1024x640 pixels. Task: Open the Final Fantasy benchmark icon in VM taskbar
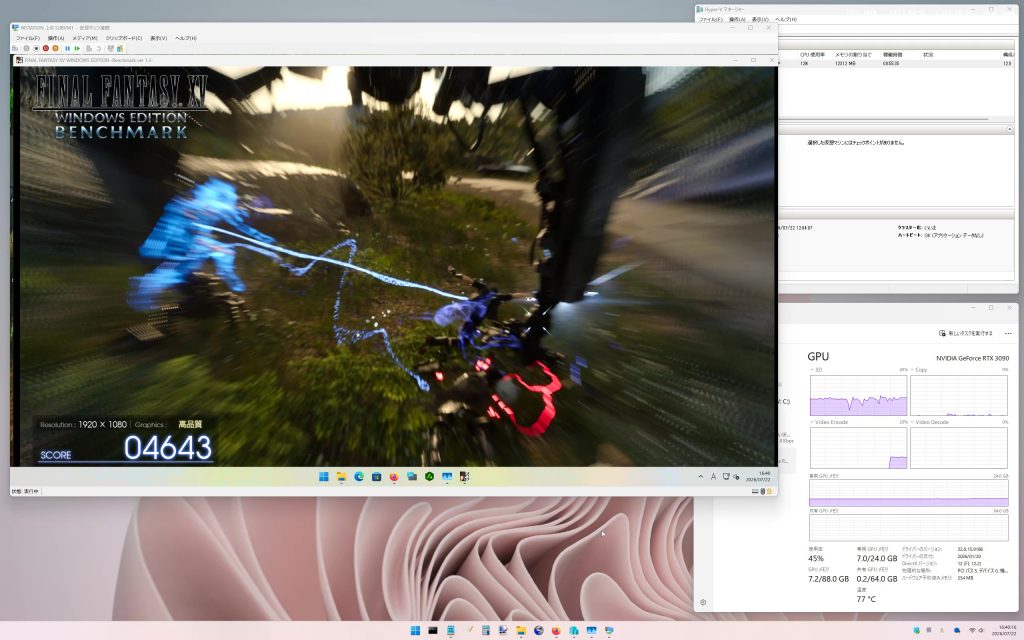464,477
